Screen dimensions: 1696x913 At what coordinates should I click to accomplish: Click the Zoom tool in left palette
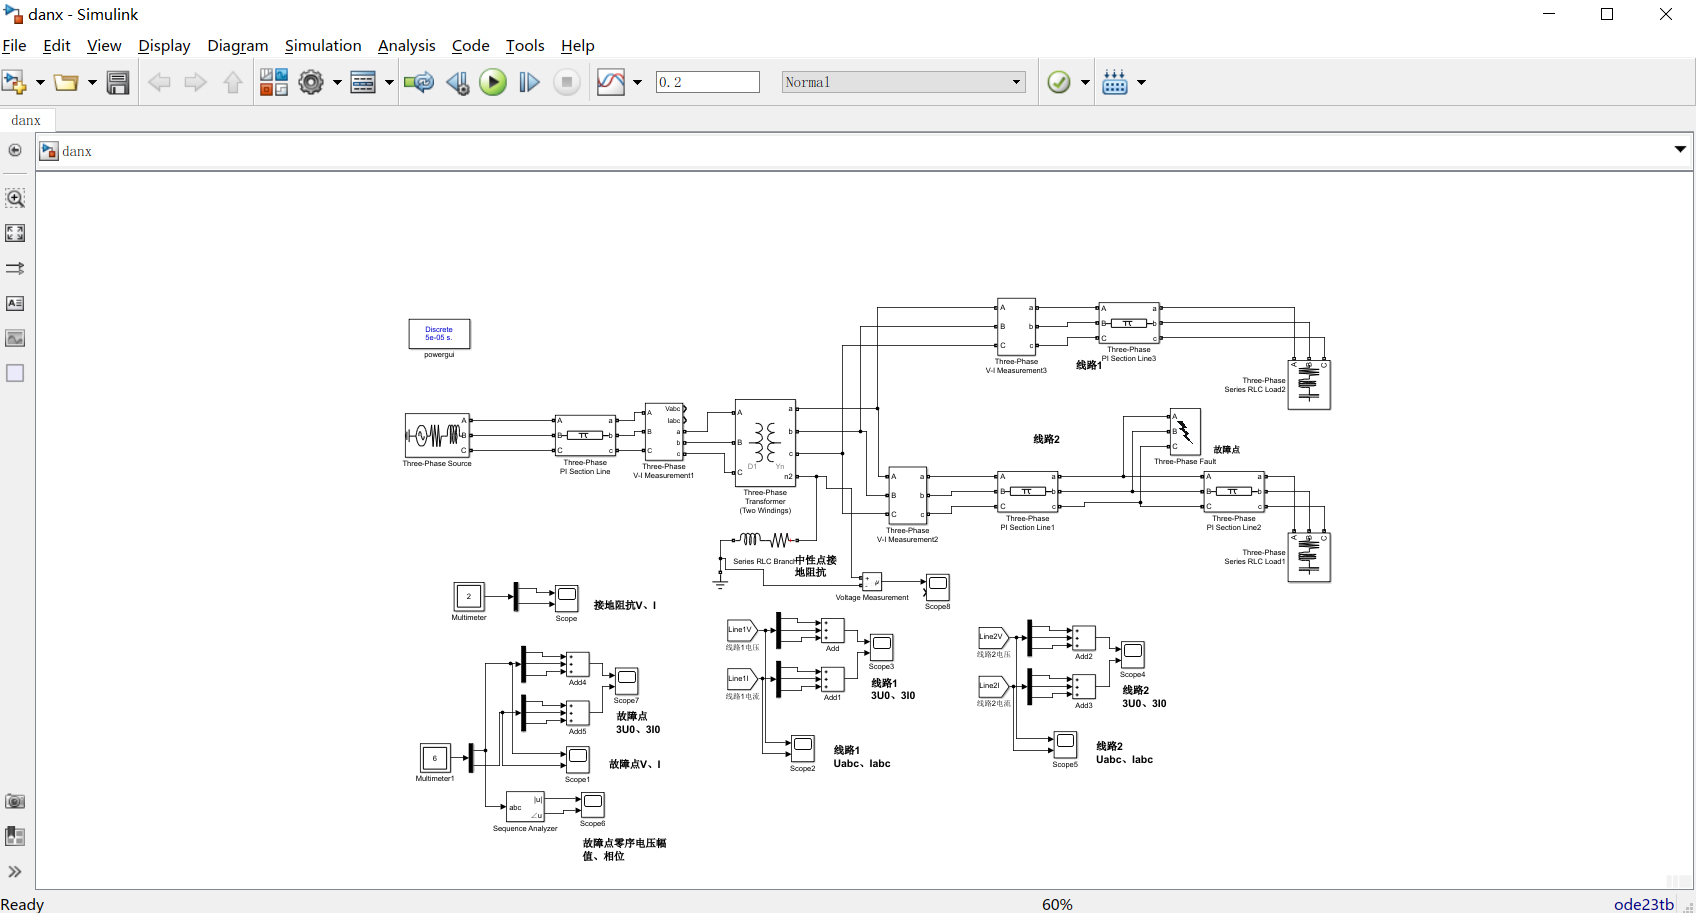[15, 198]
